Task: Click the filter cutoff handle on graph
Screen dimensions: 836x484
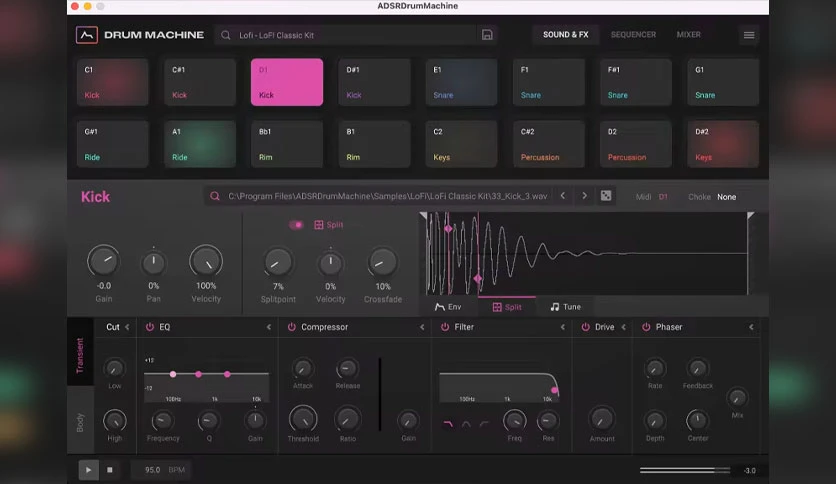Action: point(554,390)
